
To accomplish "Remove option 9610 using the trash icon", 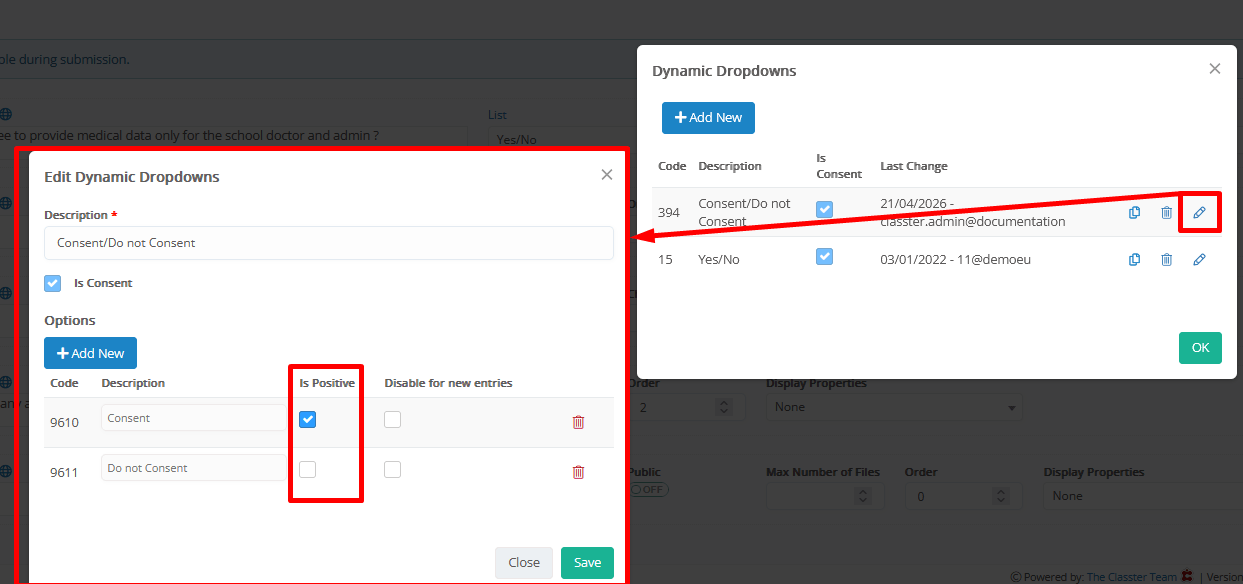I will (x=578, y=422).
